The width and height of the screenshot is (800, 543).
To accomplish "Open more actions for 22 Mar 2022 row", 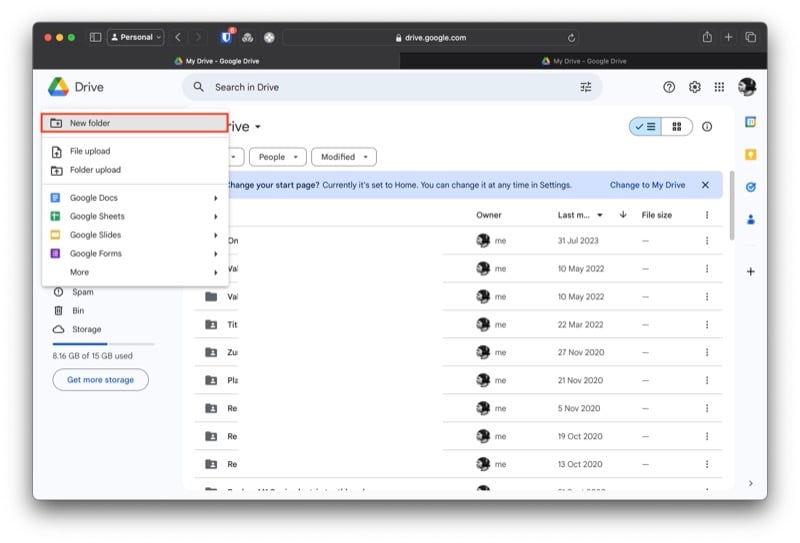I will coord(707,324).
